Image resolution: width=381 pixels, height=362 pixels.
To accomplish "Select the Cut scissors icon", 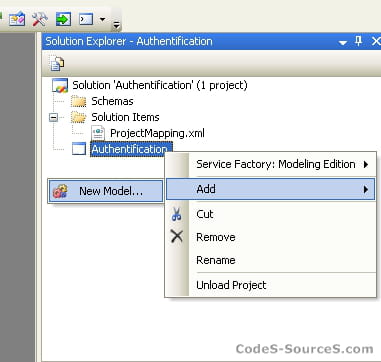I will [176, 214].
